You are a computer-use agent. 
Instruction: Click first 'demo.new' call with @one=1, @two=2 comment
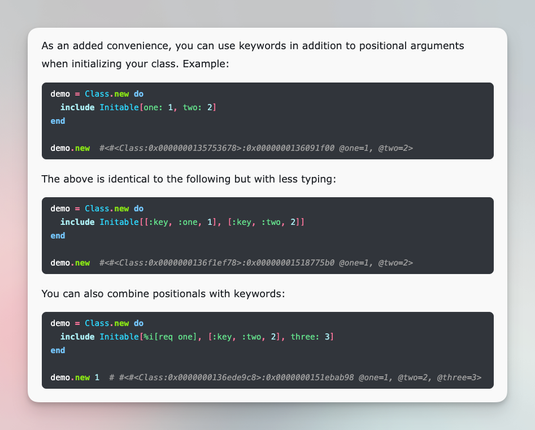tap(70, 148)
